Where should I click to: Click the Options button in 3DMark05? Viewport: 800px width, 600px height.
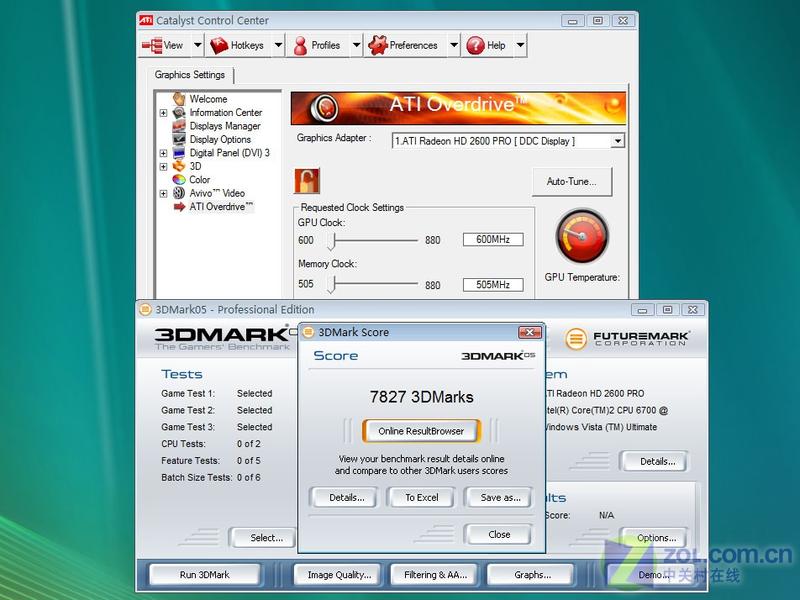click(x=656, y=538)
